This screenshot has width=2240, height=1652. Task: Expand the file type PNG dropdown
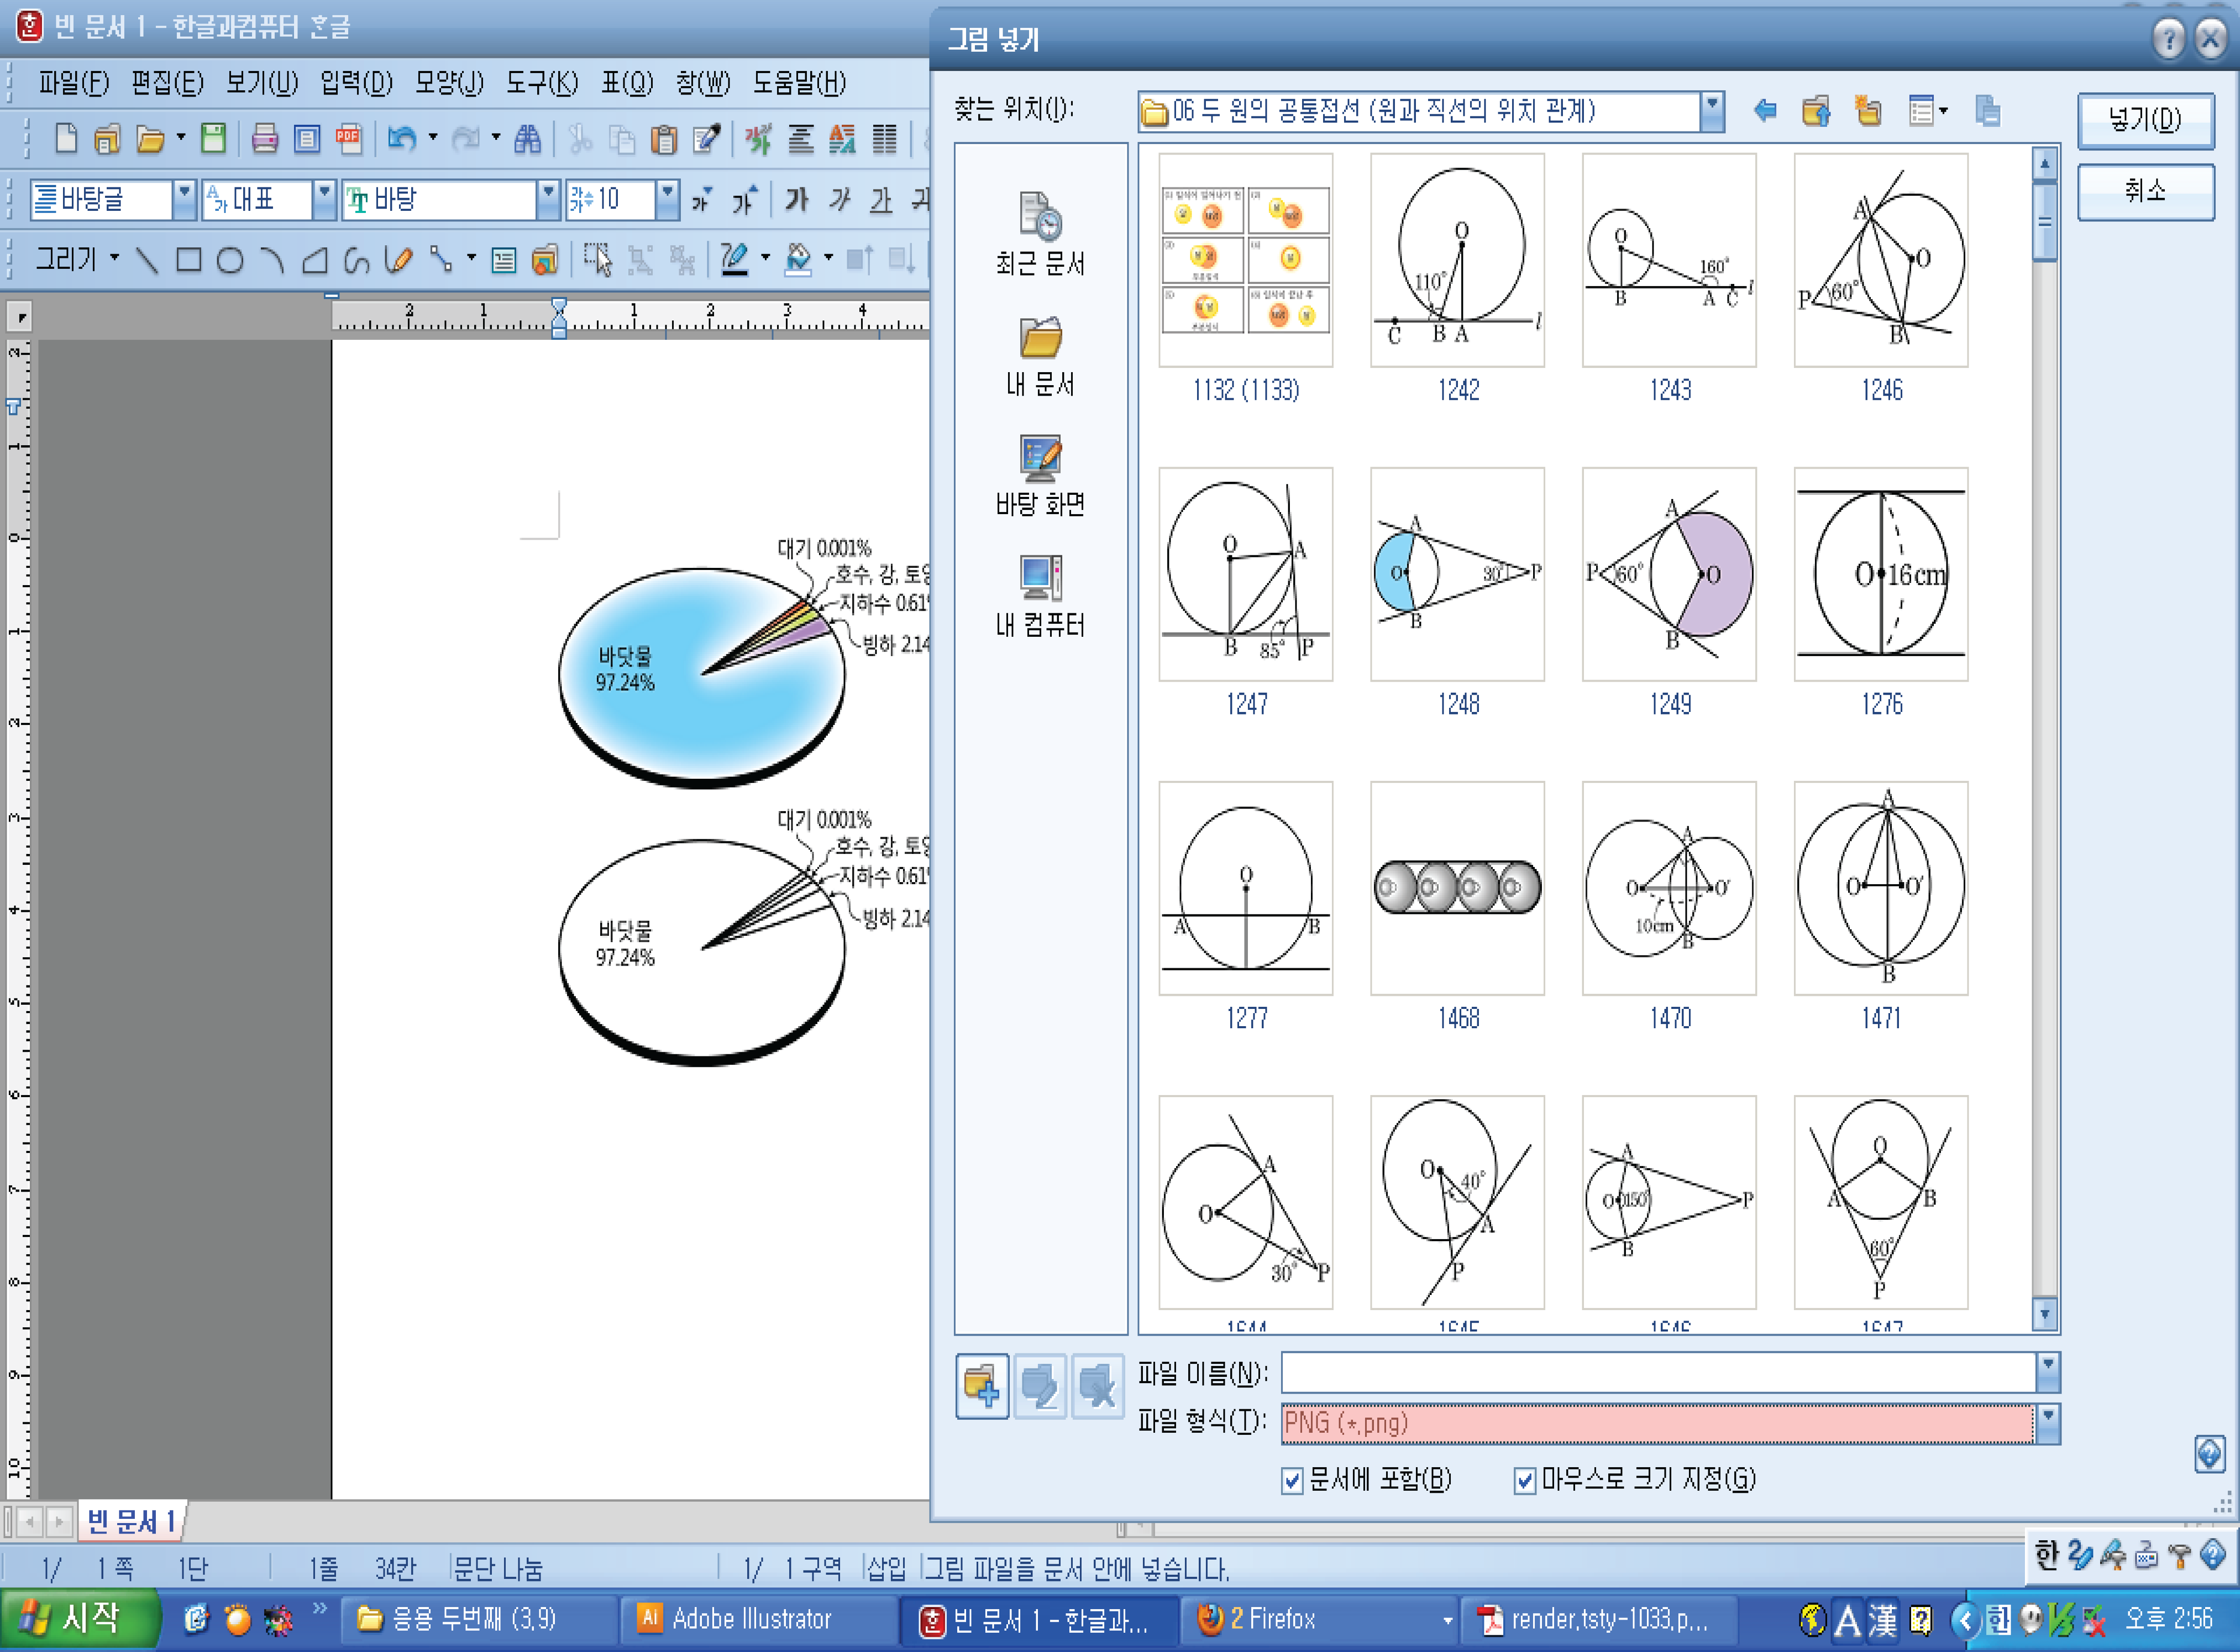coord(2047,1424)
